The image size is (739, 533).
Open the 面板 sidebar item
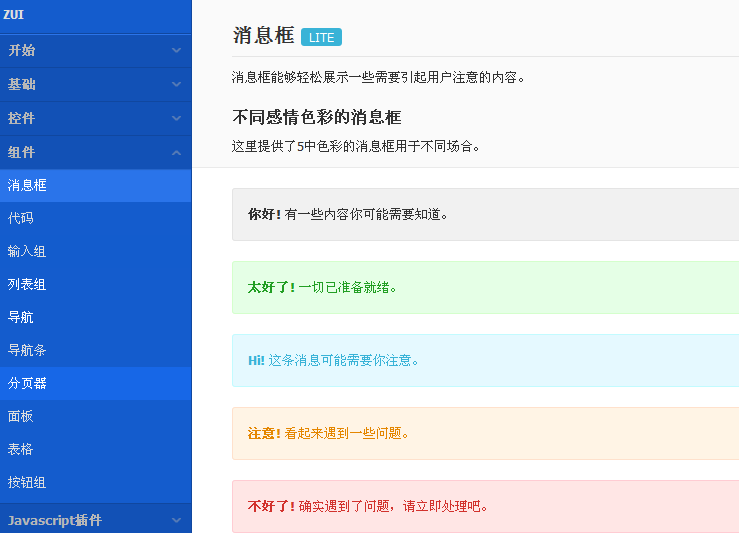(x=21, y=416)
